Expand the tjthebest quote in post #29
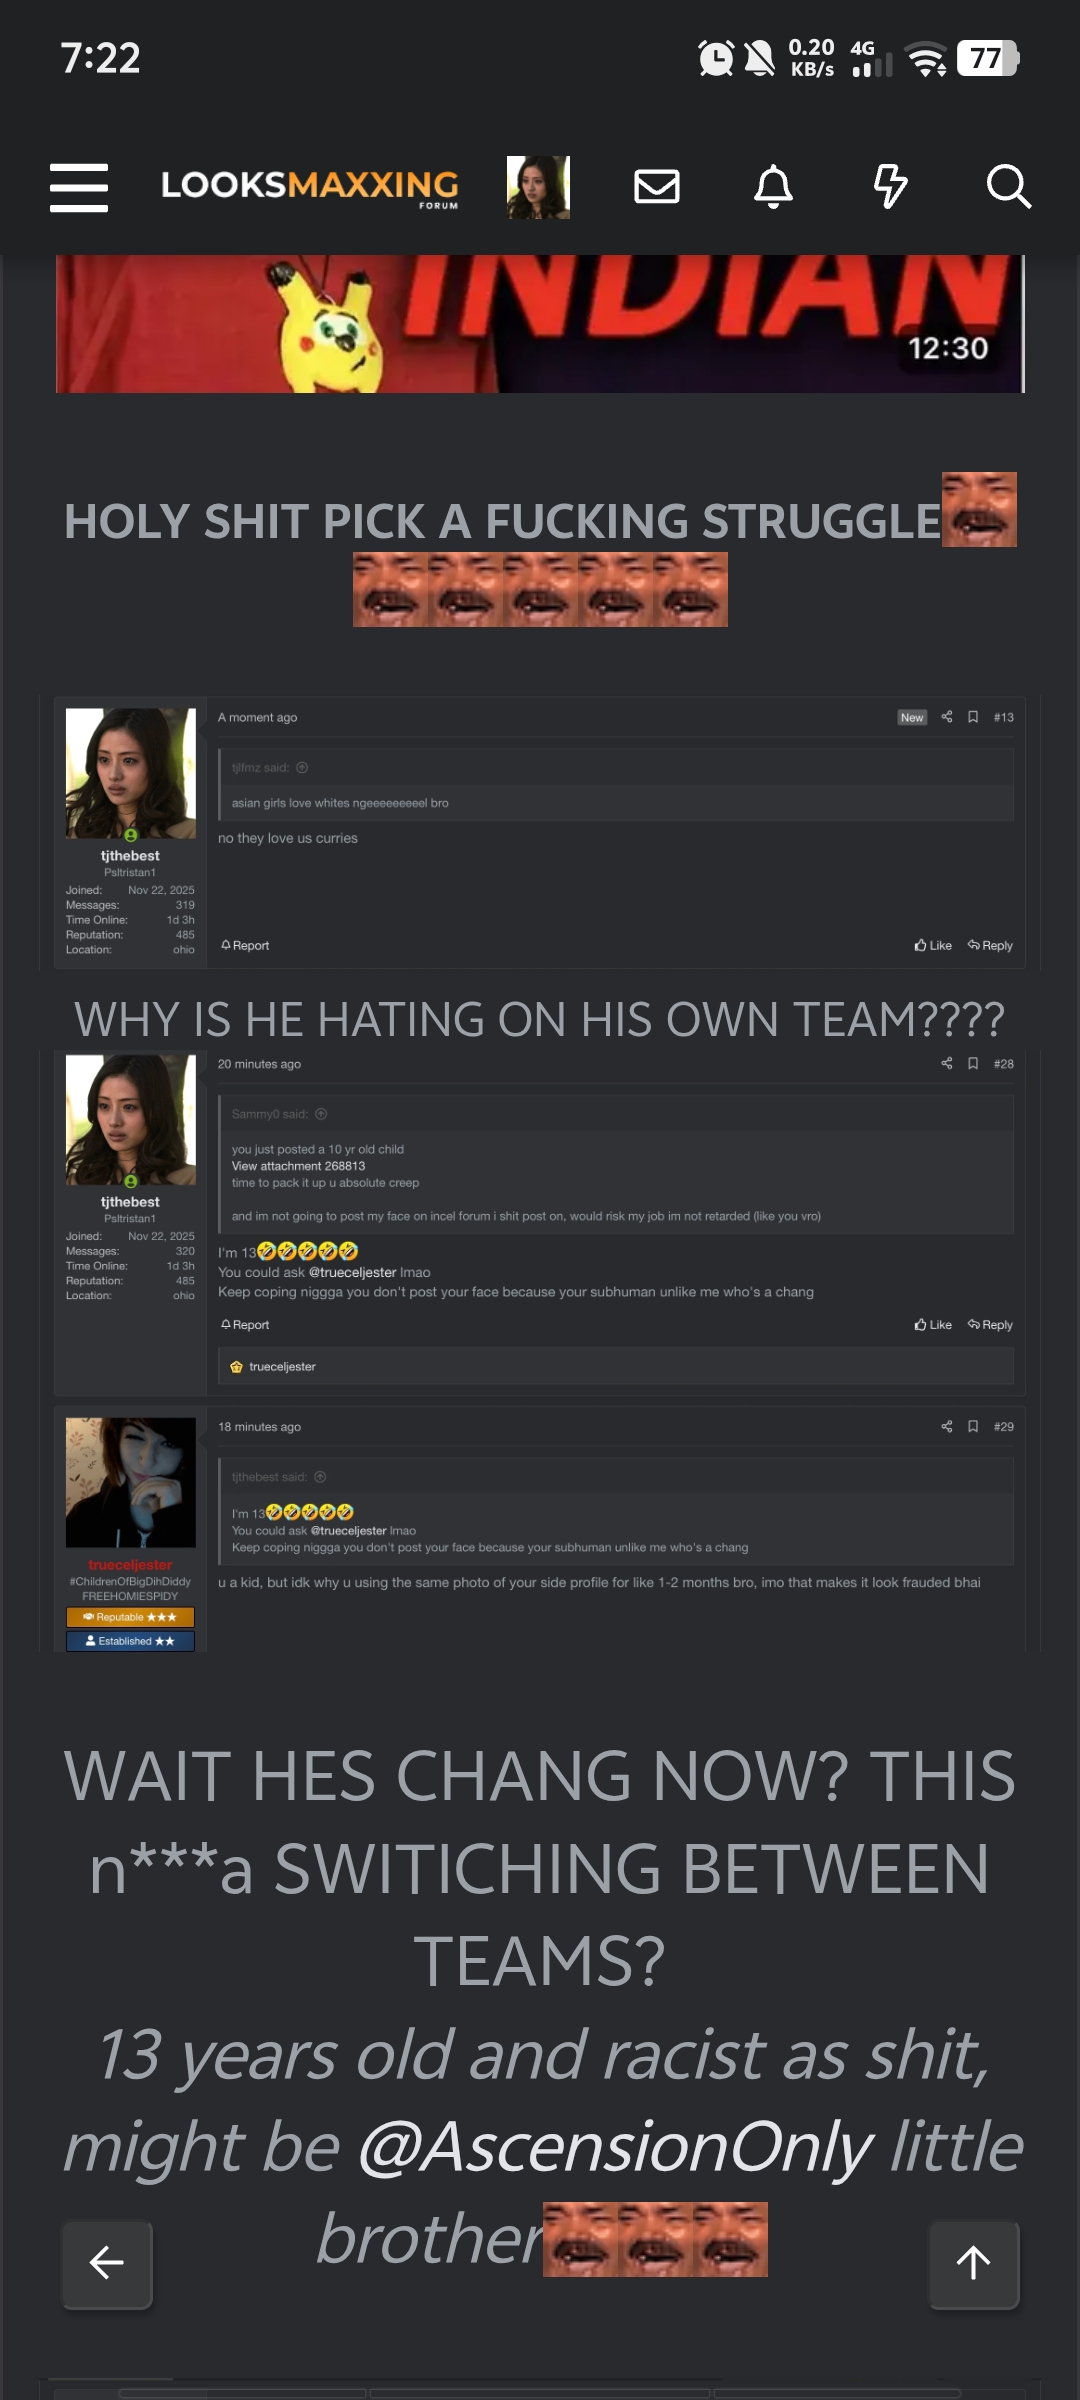The height and width of the screenshot is (2400, 1080). [320, 1477]
